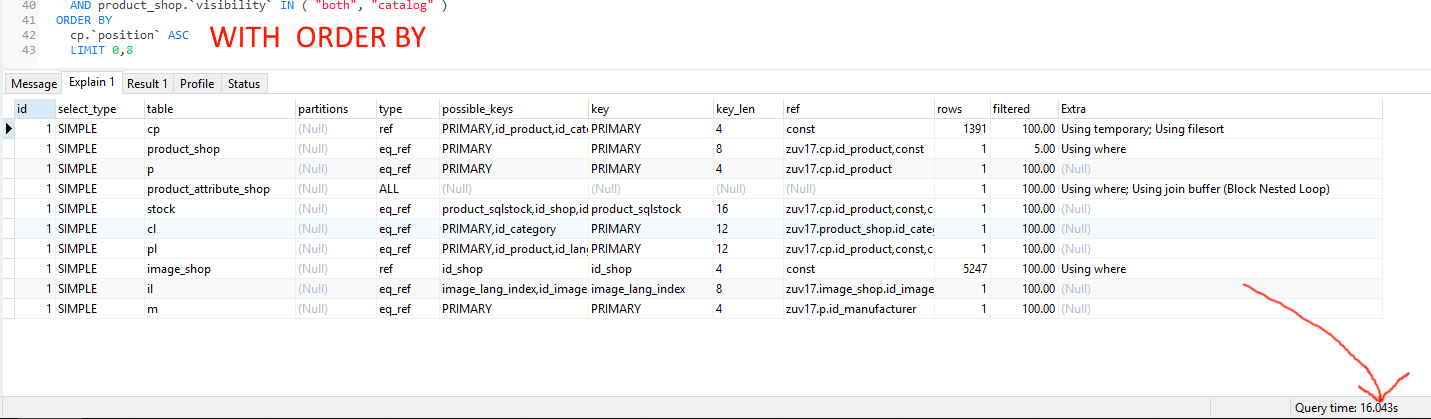Open the Result 1 tab
Viewport: 1431px width, 419px height.
[147, 84]
